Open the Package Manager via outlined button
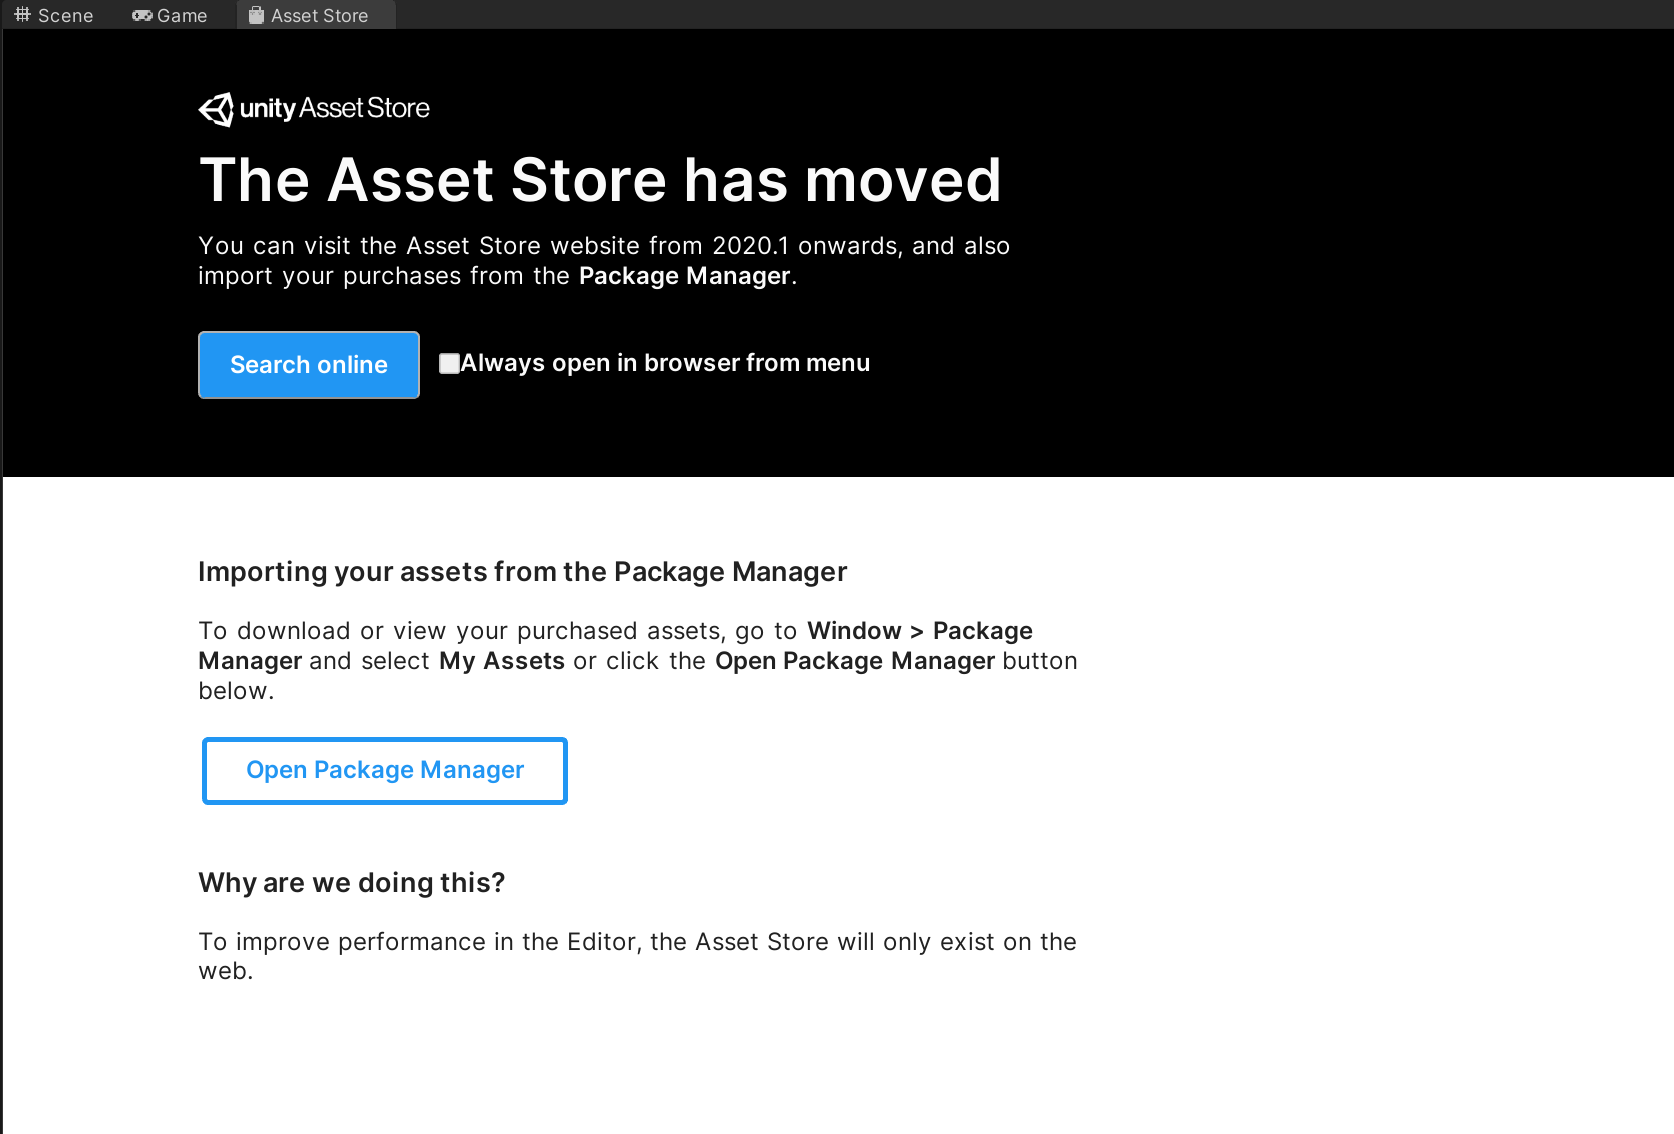This screenshot has width=1674, height=1134. point(385,770)
